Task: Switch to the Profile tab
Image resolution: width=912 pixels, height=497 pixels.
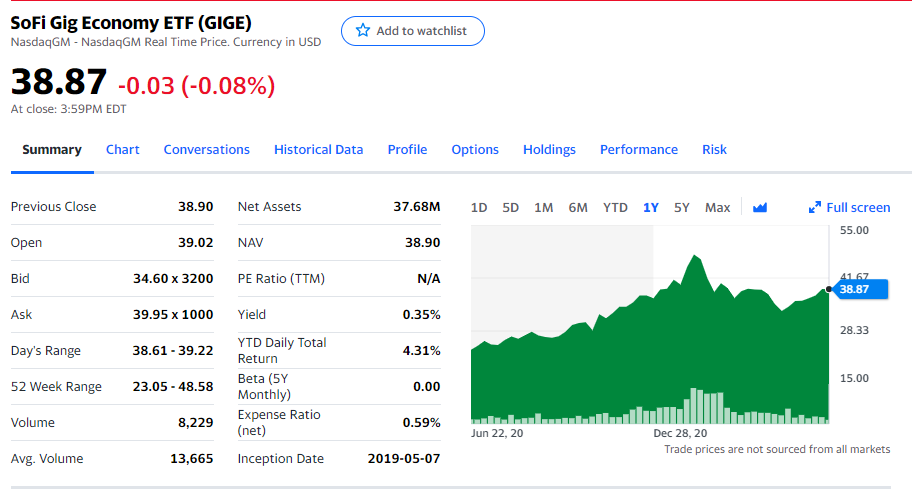Action: [x=407, y=150]
